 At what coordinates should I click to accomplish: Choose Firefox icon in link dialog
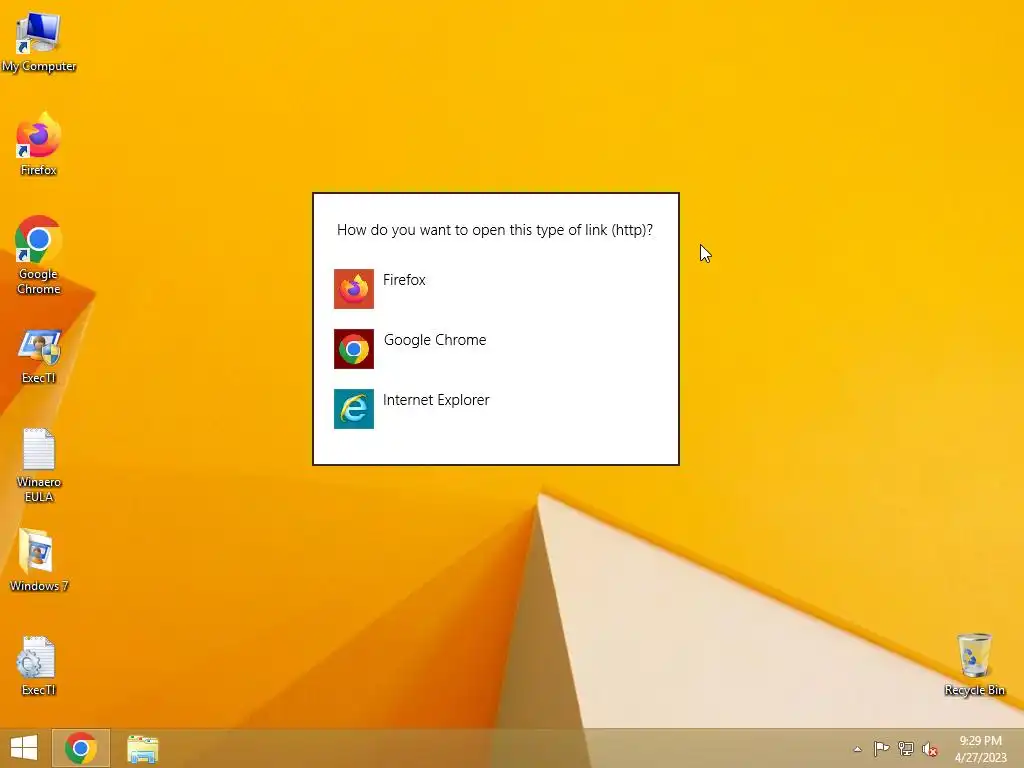354,289
